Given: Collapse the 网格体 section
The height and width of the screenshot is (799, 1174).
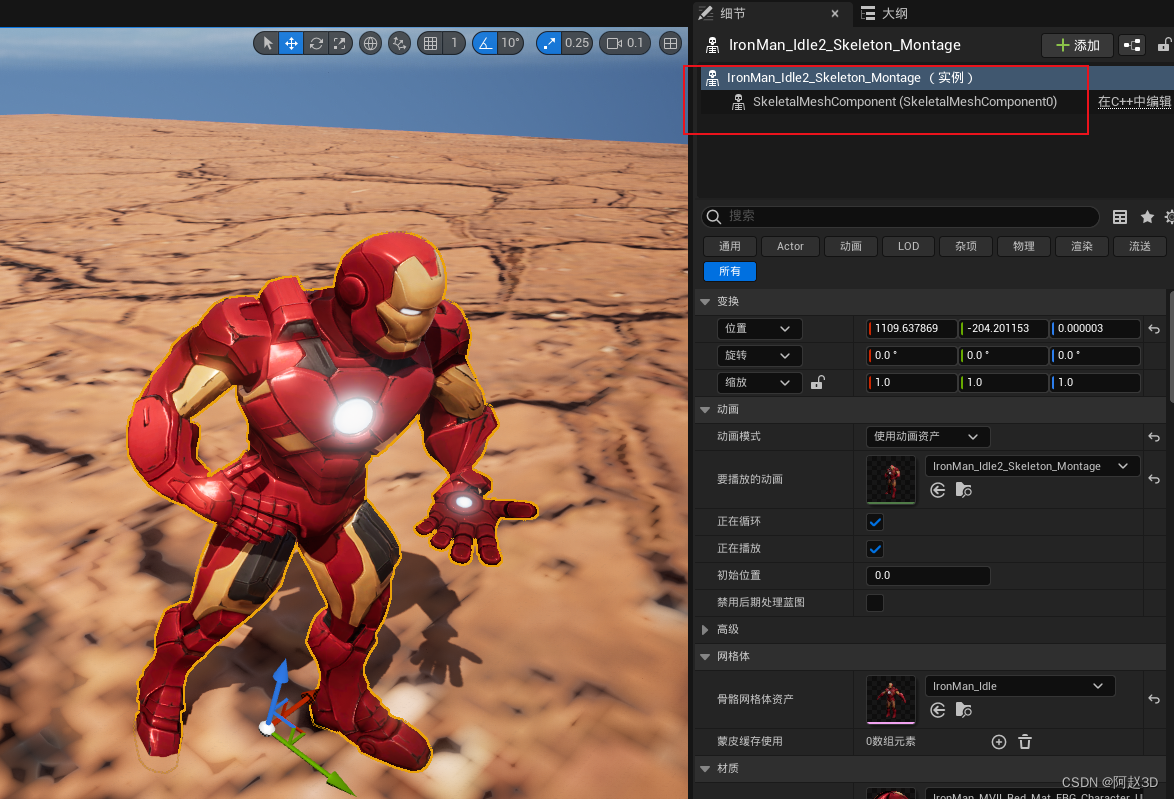Looking at the screenshot, I should [x=705, y=657].
